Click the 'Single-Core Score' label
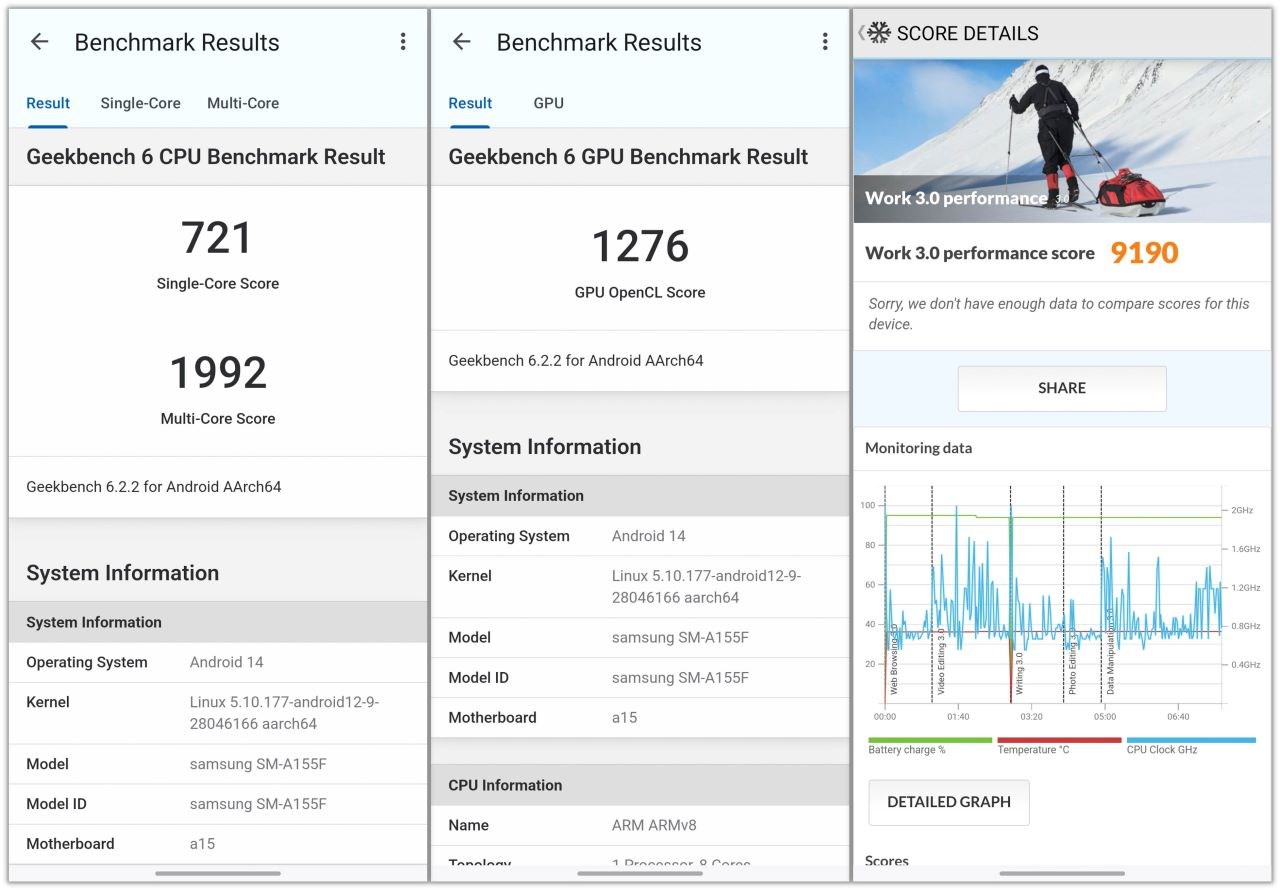1280x890 pixels. (x=218, y=284)
